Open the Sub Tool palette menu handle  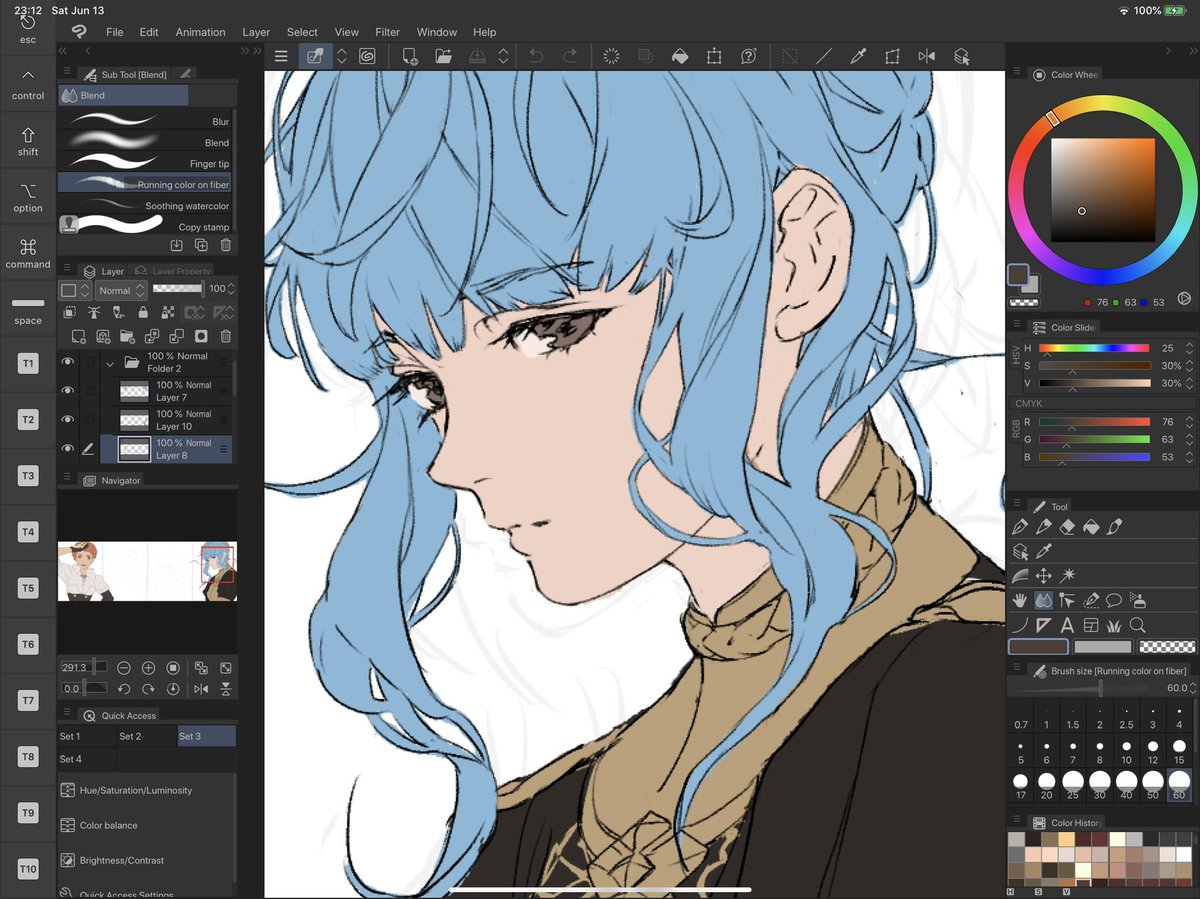pos(67,73)
